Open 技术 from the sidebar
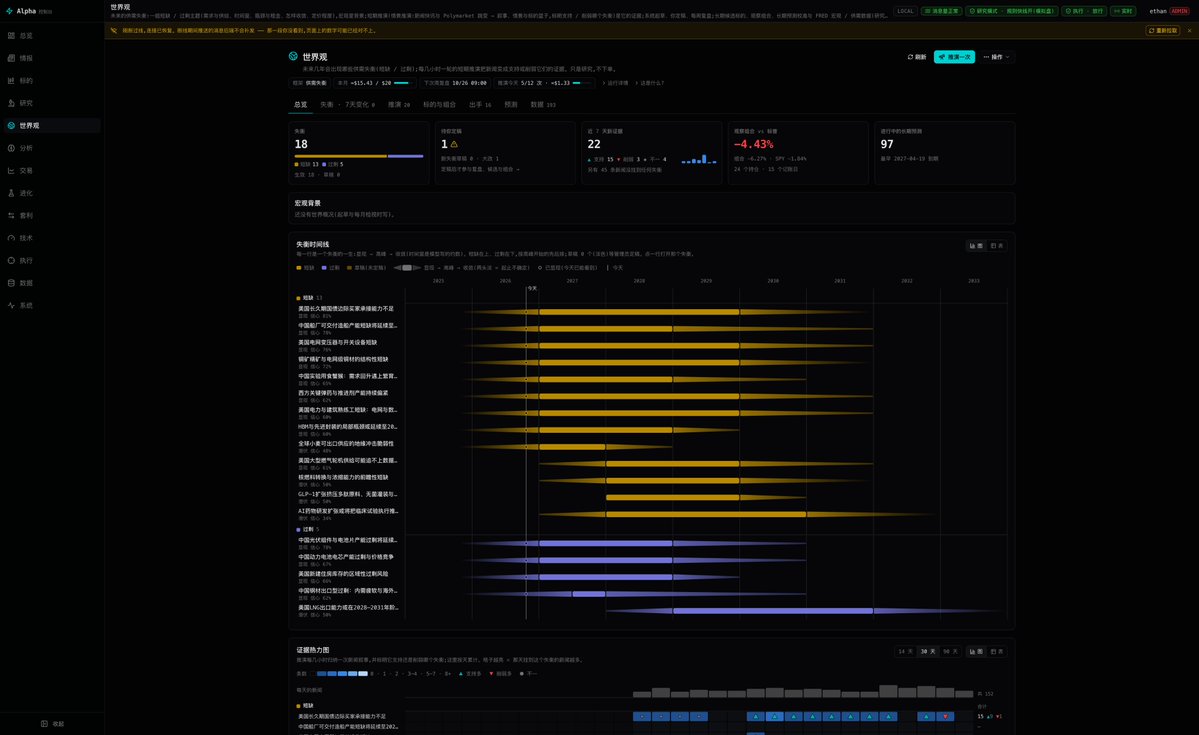 (51, 238)
